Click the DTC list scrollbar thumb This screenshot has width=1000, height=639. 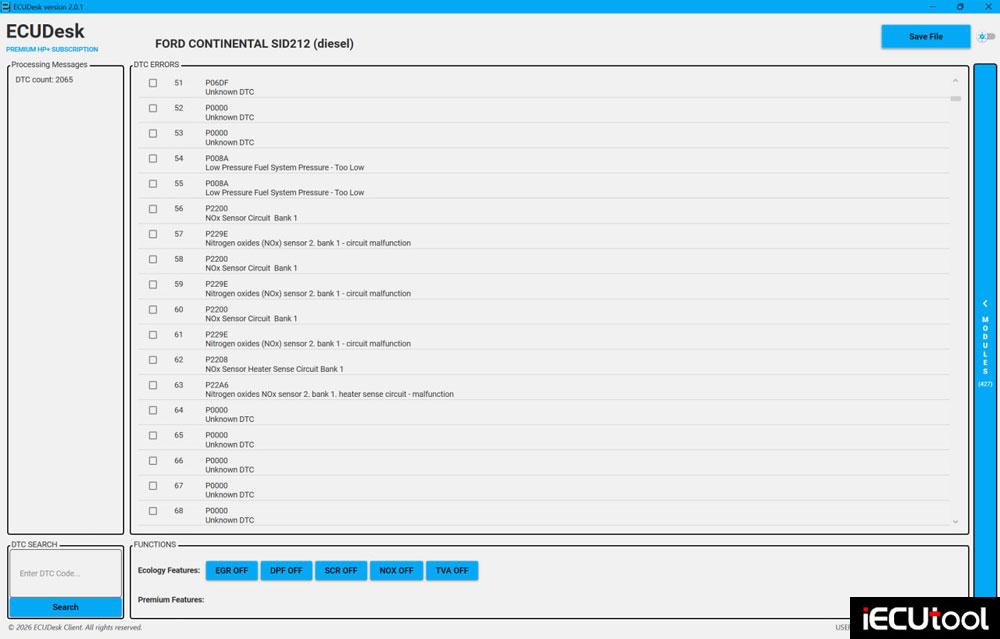tap(955, 99)
